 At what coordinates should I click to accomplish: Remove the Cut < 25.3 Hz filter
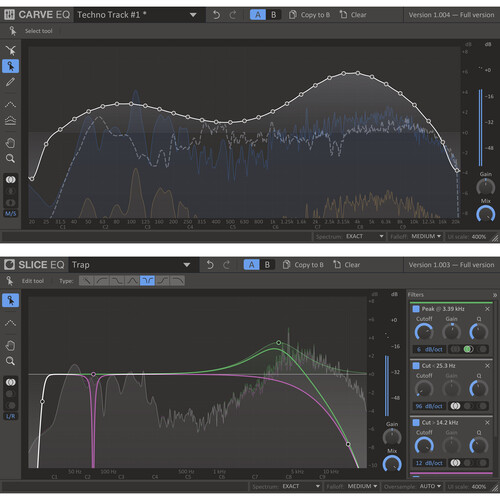click(487, 366)
